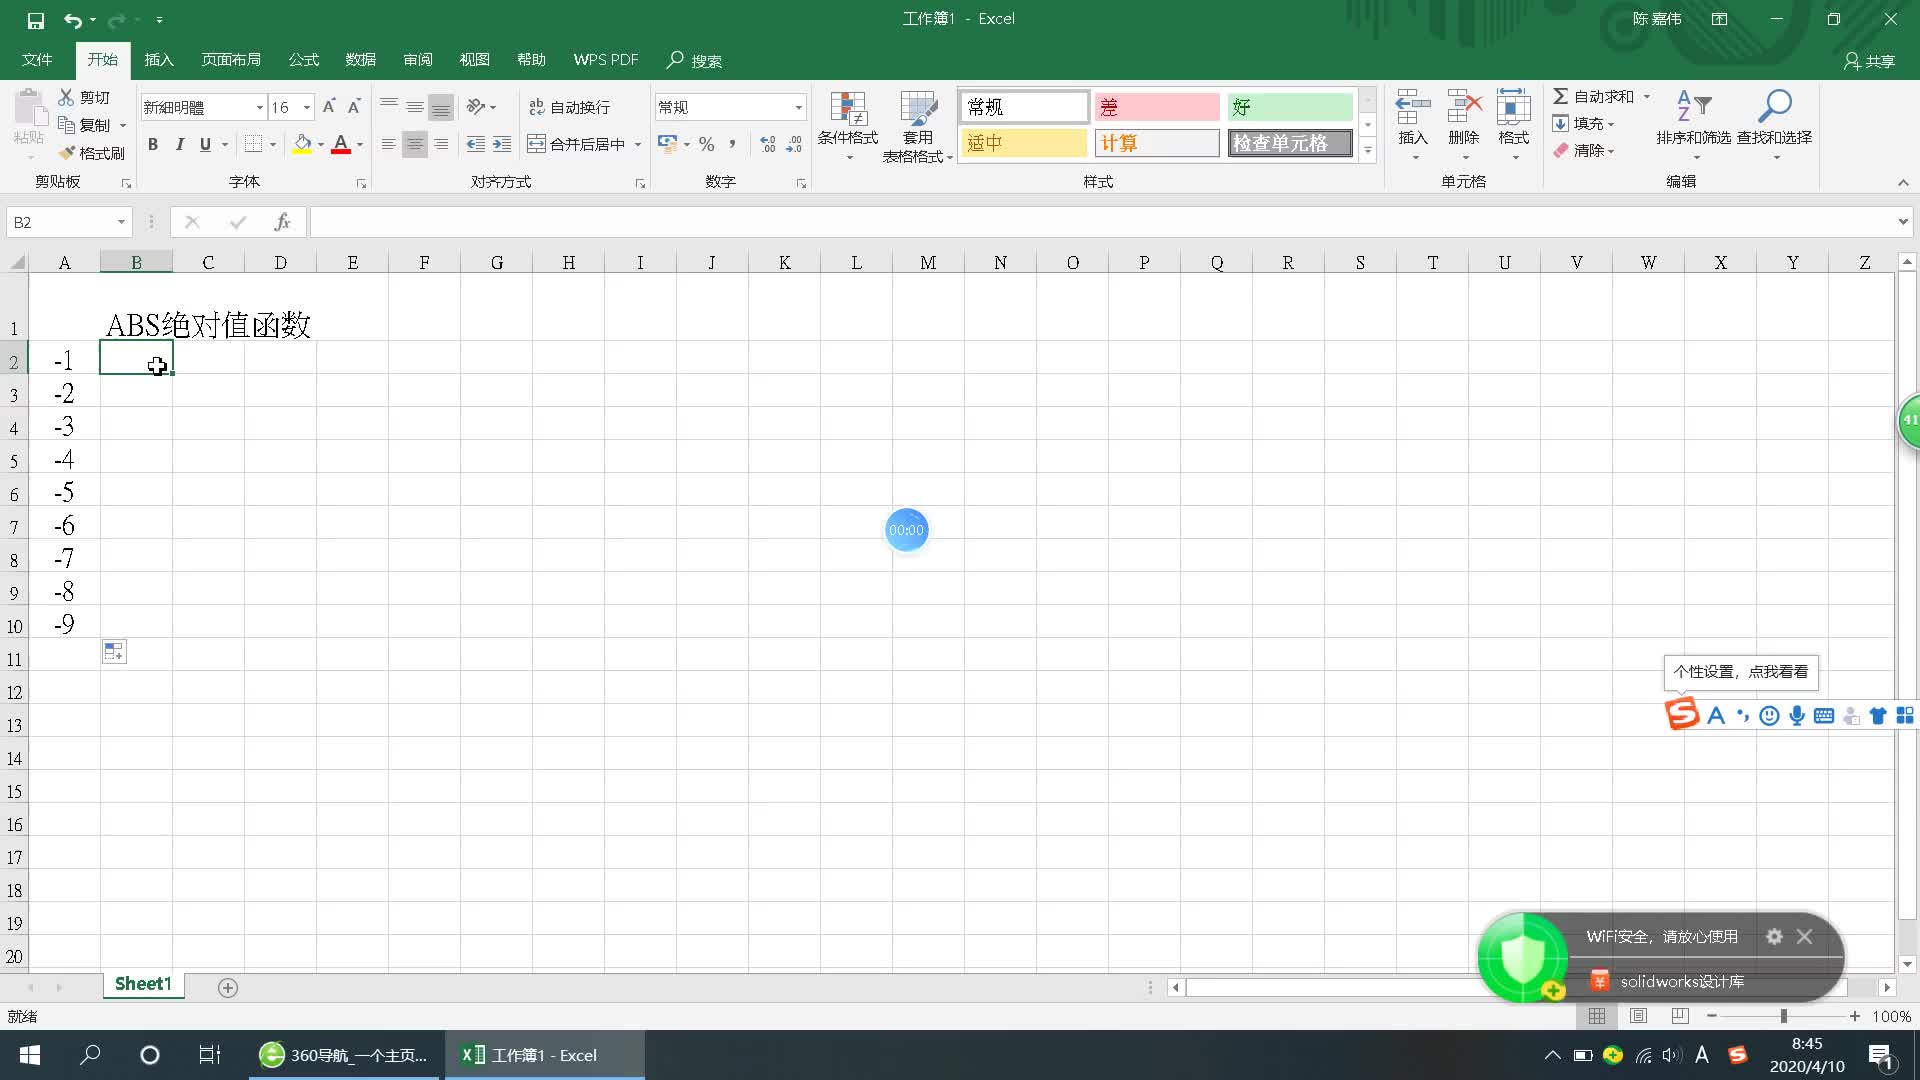Toggle bold formatting
1920x1080 pixels.
pos(153,144)
